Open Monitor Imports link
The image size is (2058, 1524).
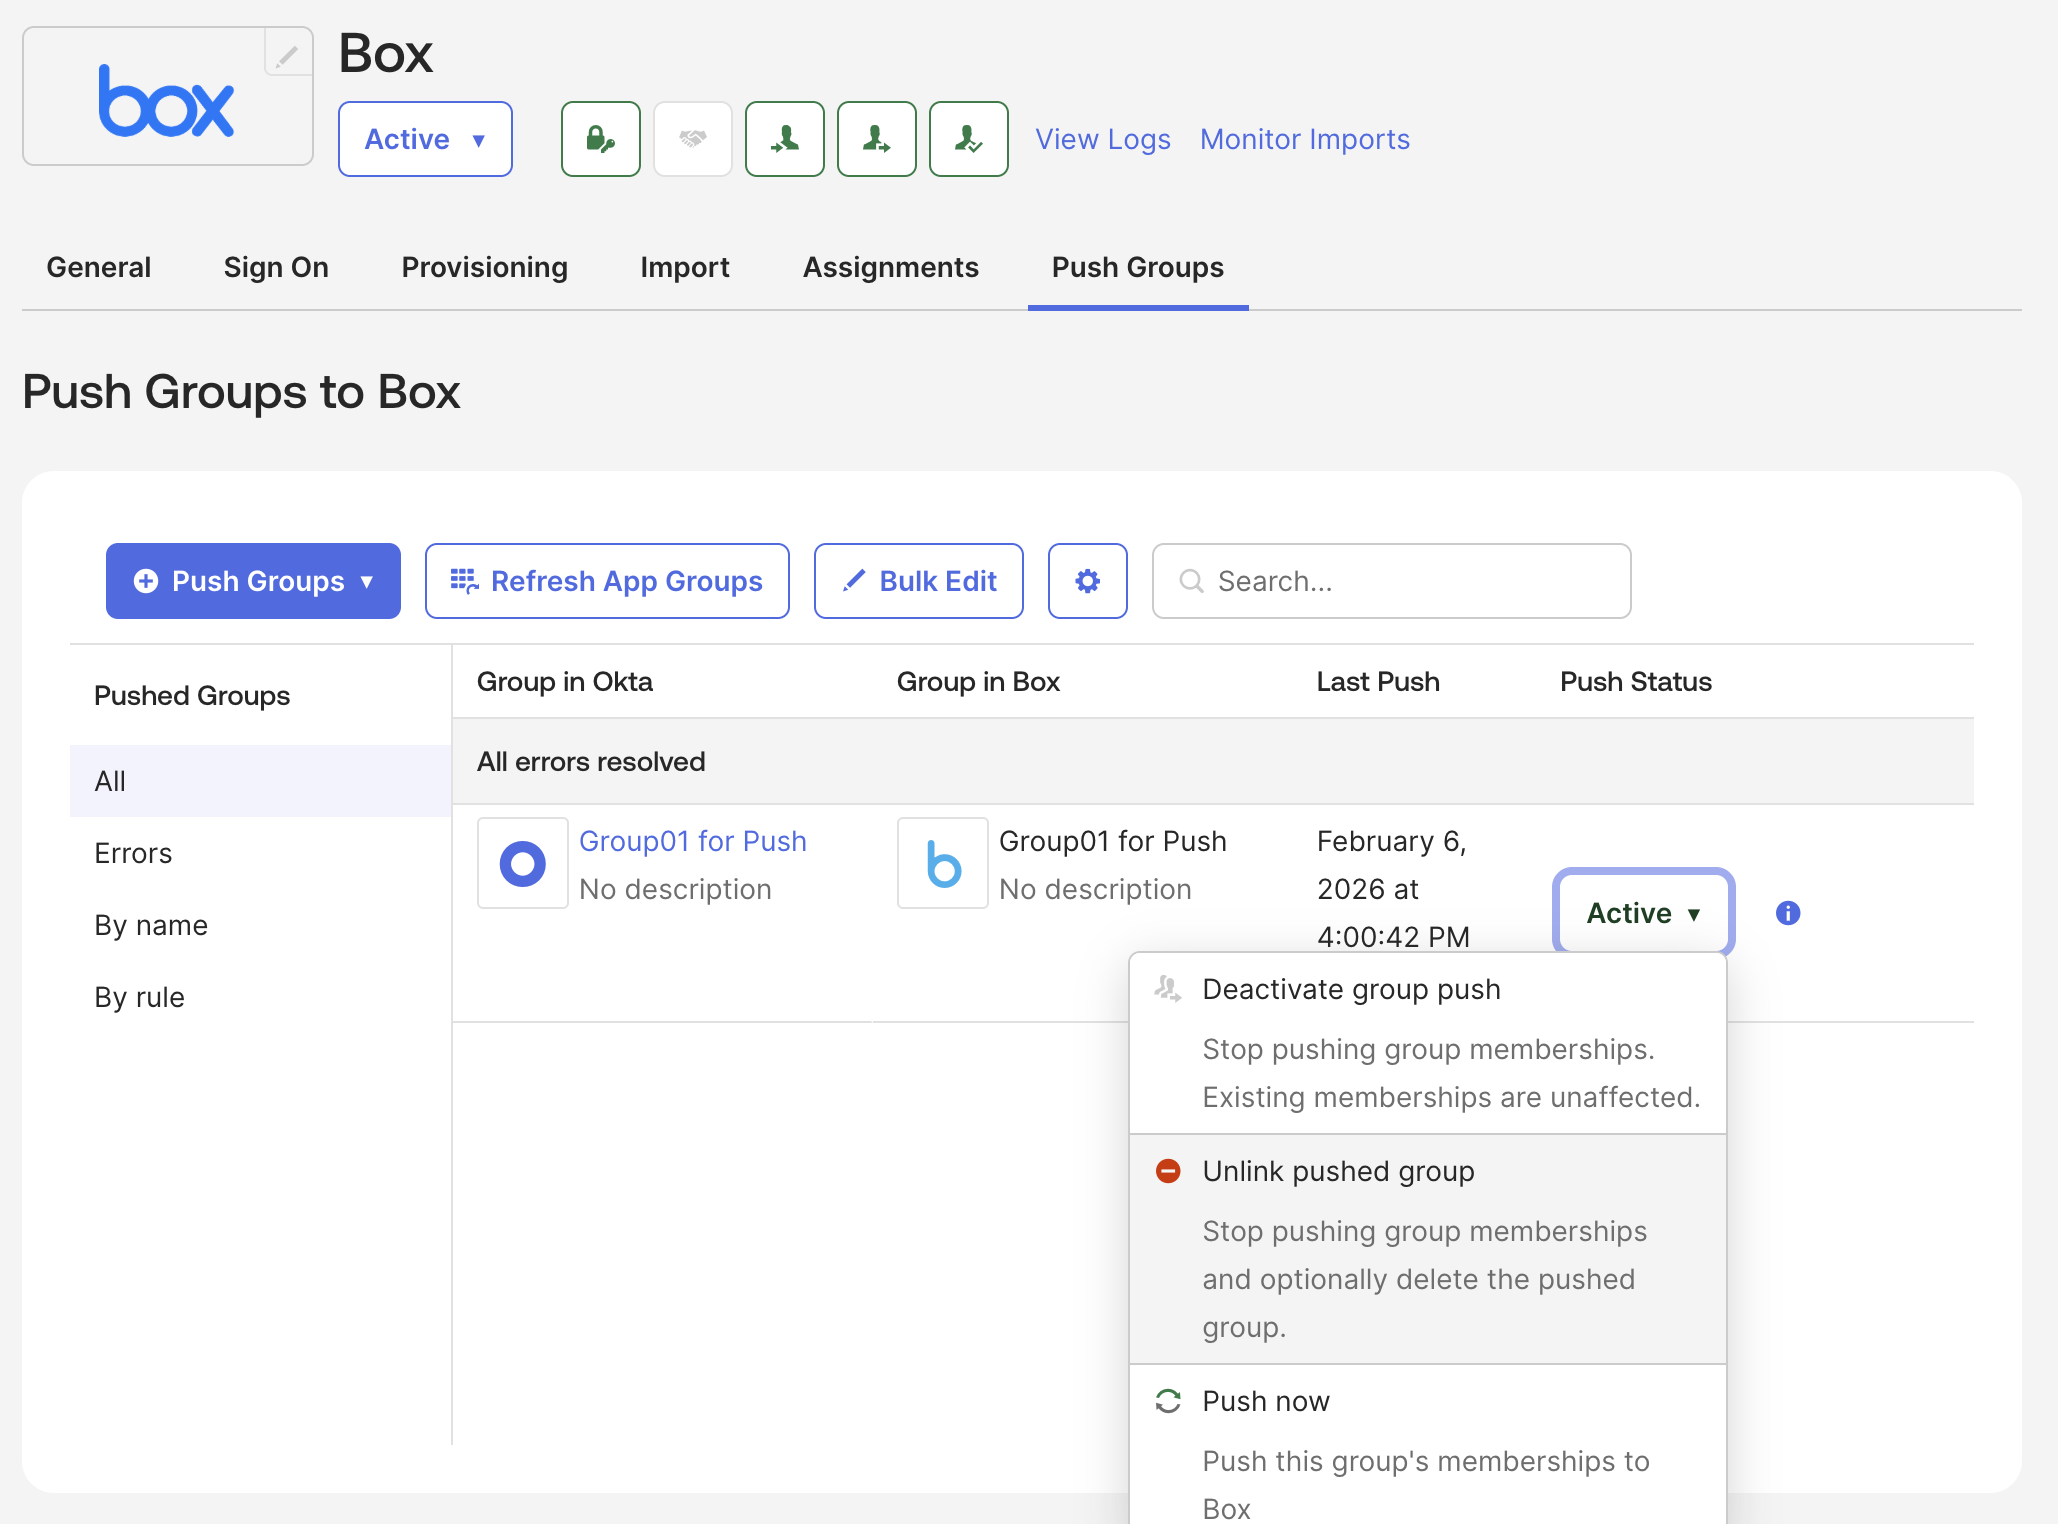pos(1304,139)
